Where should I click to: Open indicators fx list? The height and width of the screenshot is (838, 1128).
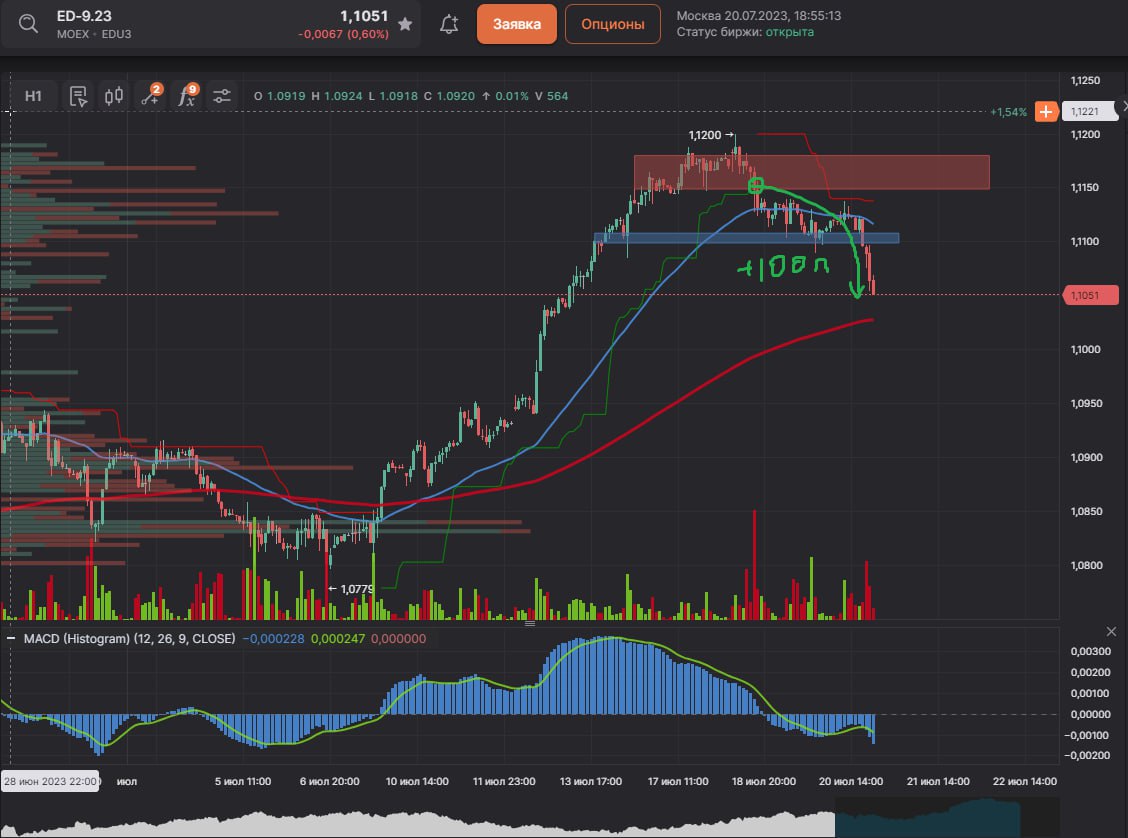(x=186, y=96)
